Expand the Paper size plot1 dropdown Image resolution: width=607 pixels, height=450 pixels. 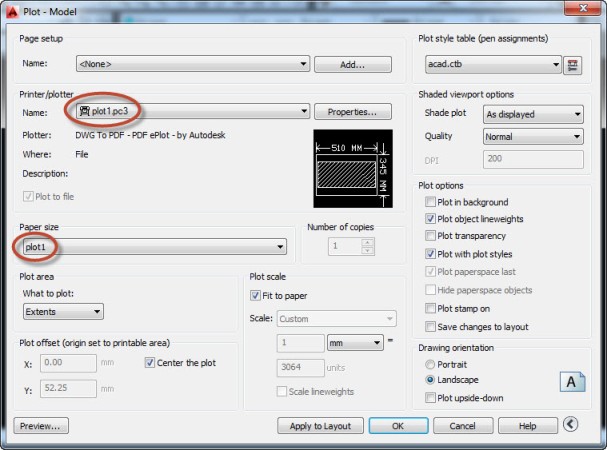[x=155, y=247]
